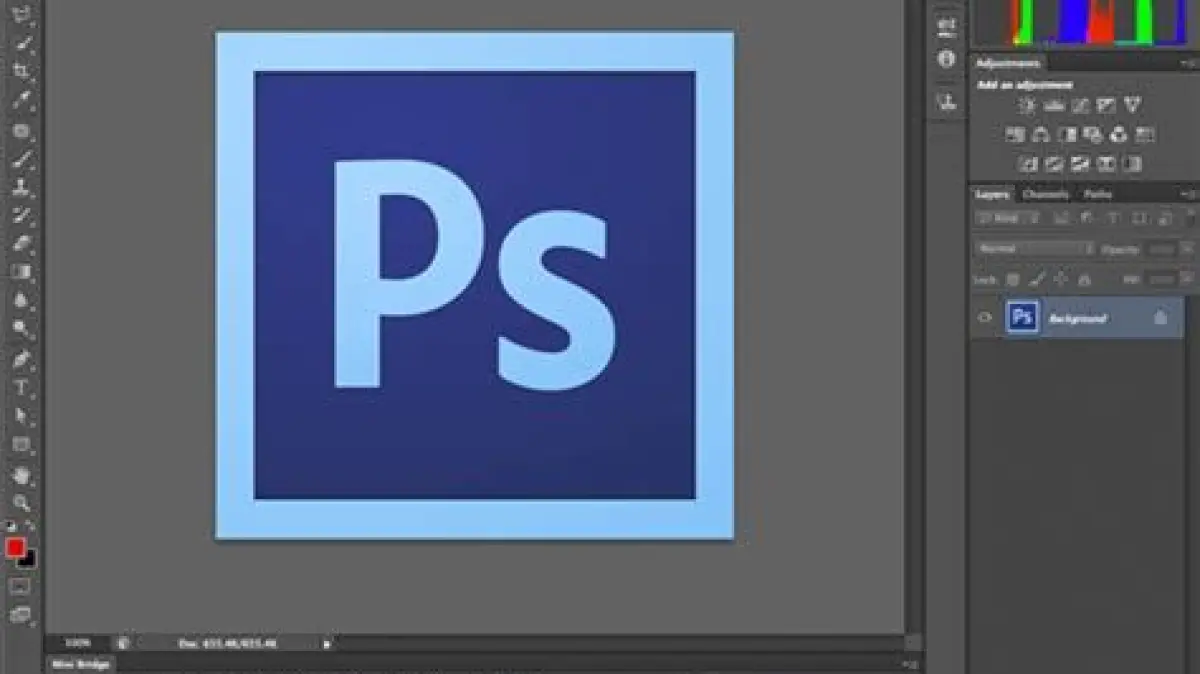Toggle lock transparent pixels in Layers panel
The height and width of the screenshot is (674, 1200).
pos(1012,280)
